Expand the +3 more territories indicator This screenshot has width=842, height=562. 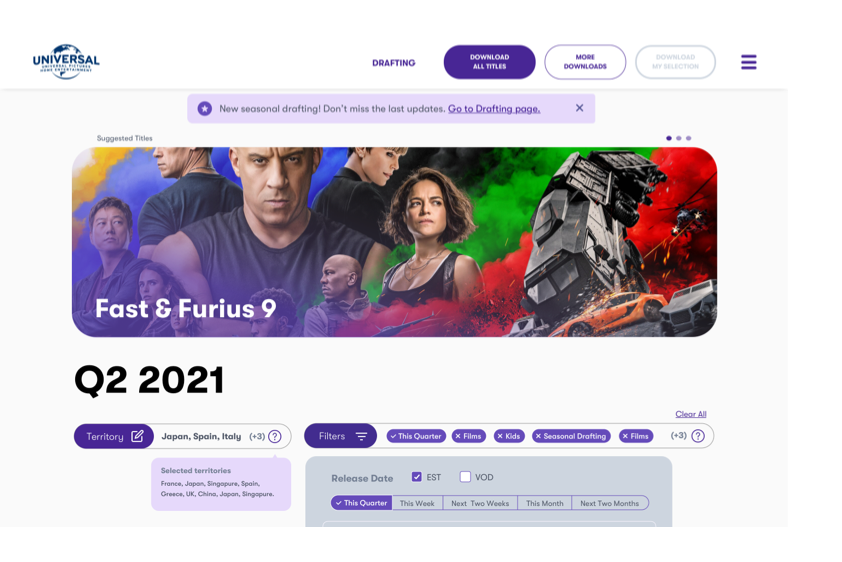pos(257,436)
